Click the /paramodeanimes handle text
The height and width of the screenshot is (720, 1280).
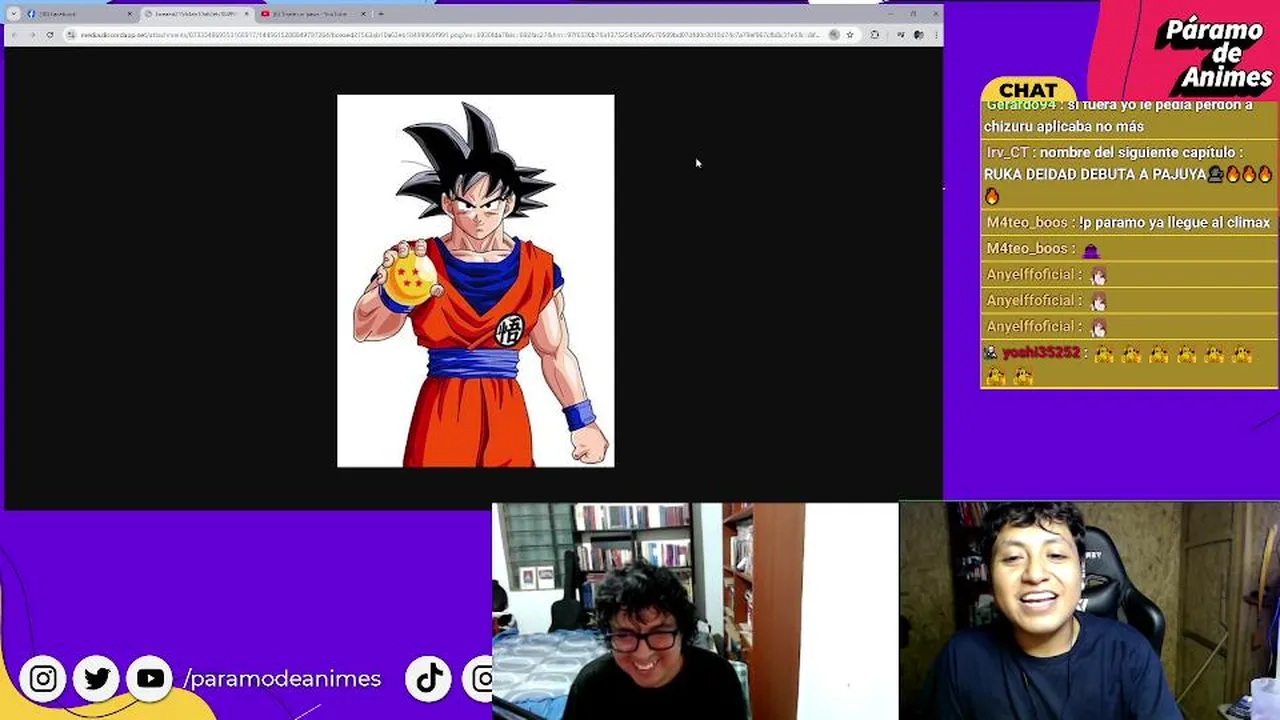pyautogui.click(x=282, y=679)
